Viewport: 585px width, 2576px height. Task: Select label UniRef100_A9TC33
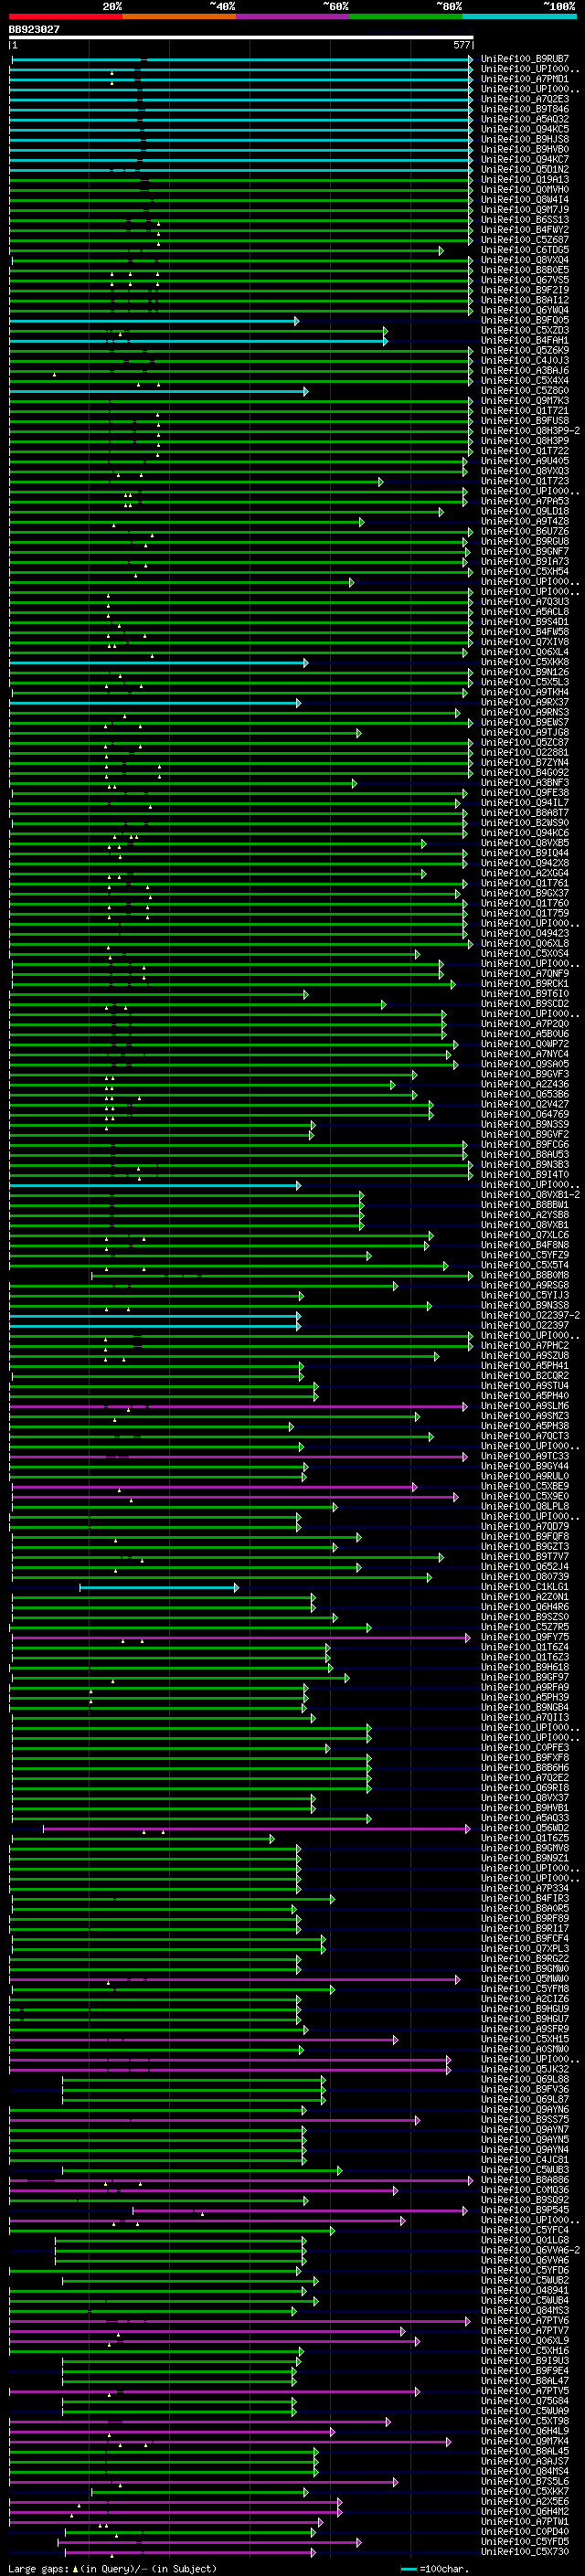pyautogui.click(x=524, y=1456)
